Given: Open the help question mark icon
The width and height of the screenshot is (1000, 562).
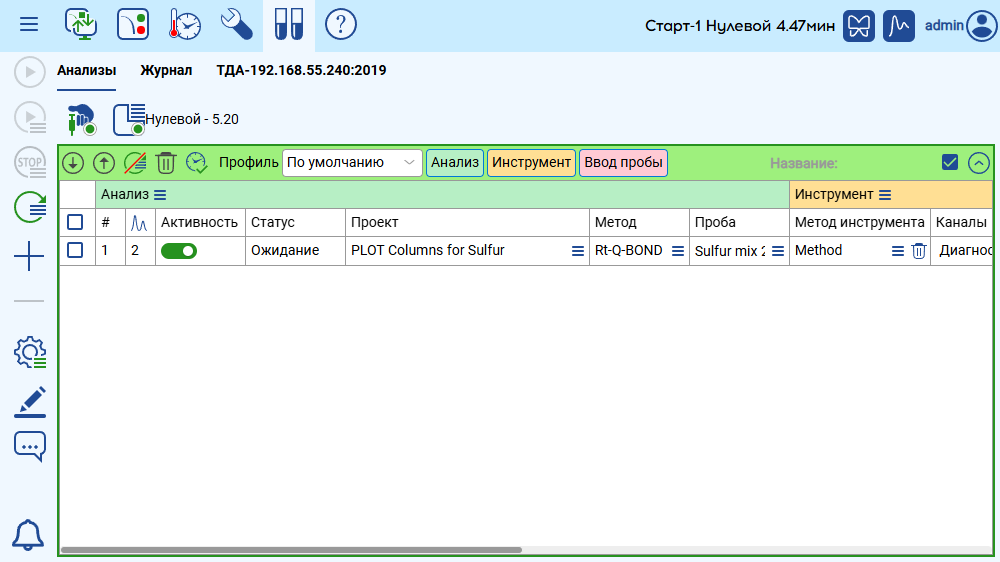Looking at the screenshot, I should point(341,24).
